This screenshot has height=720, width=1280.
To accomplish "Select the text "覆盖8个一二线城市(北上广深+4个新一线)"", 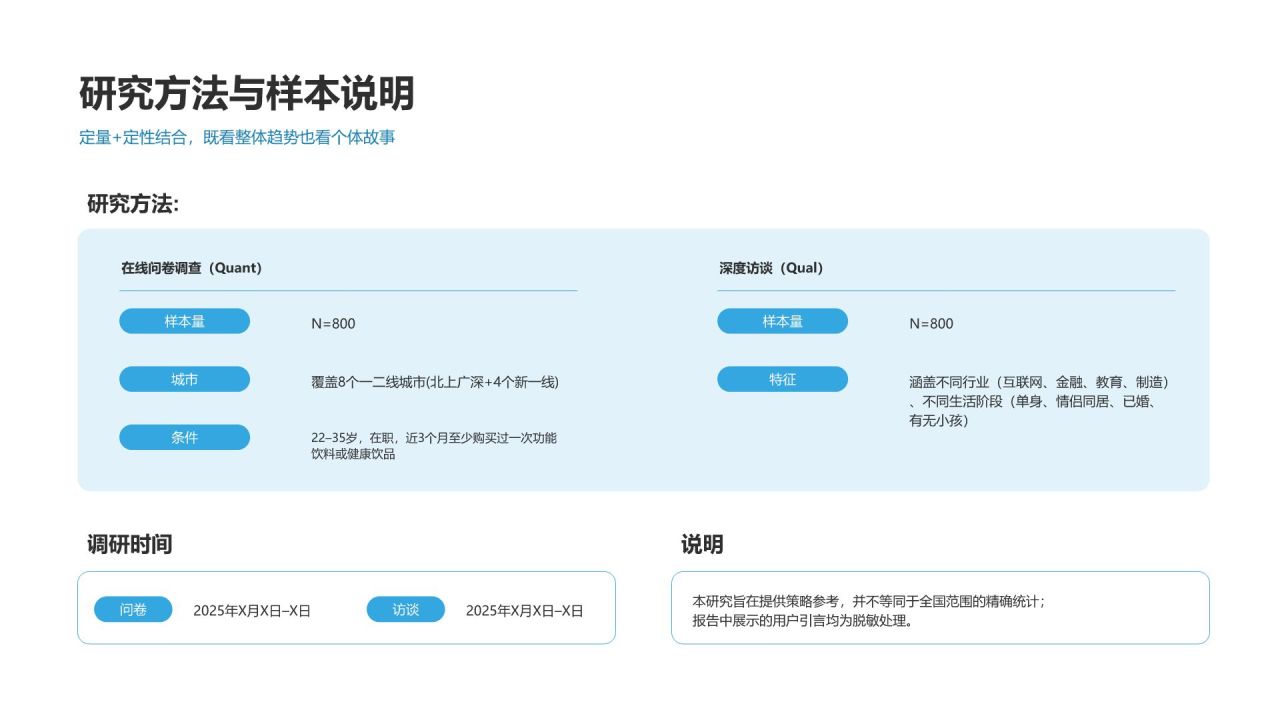I will pos(435,382).
